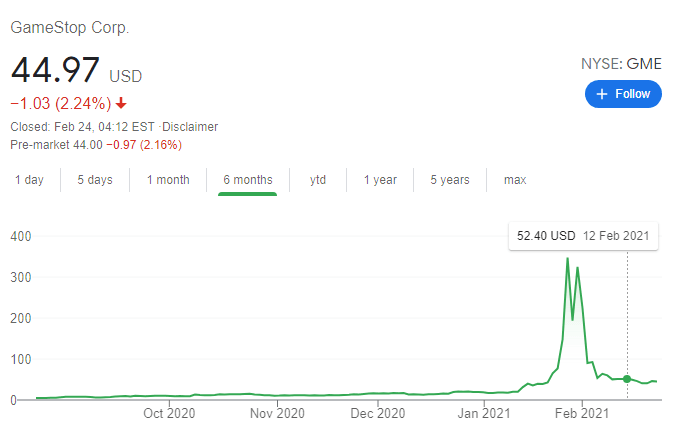Click the 52.40 USD tooltip box

(583, 236)
